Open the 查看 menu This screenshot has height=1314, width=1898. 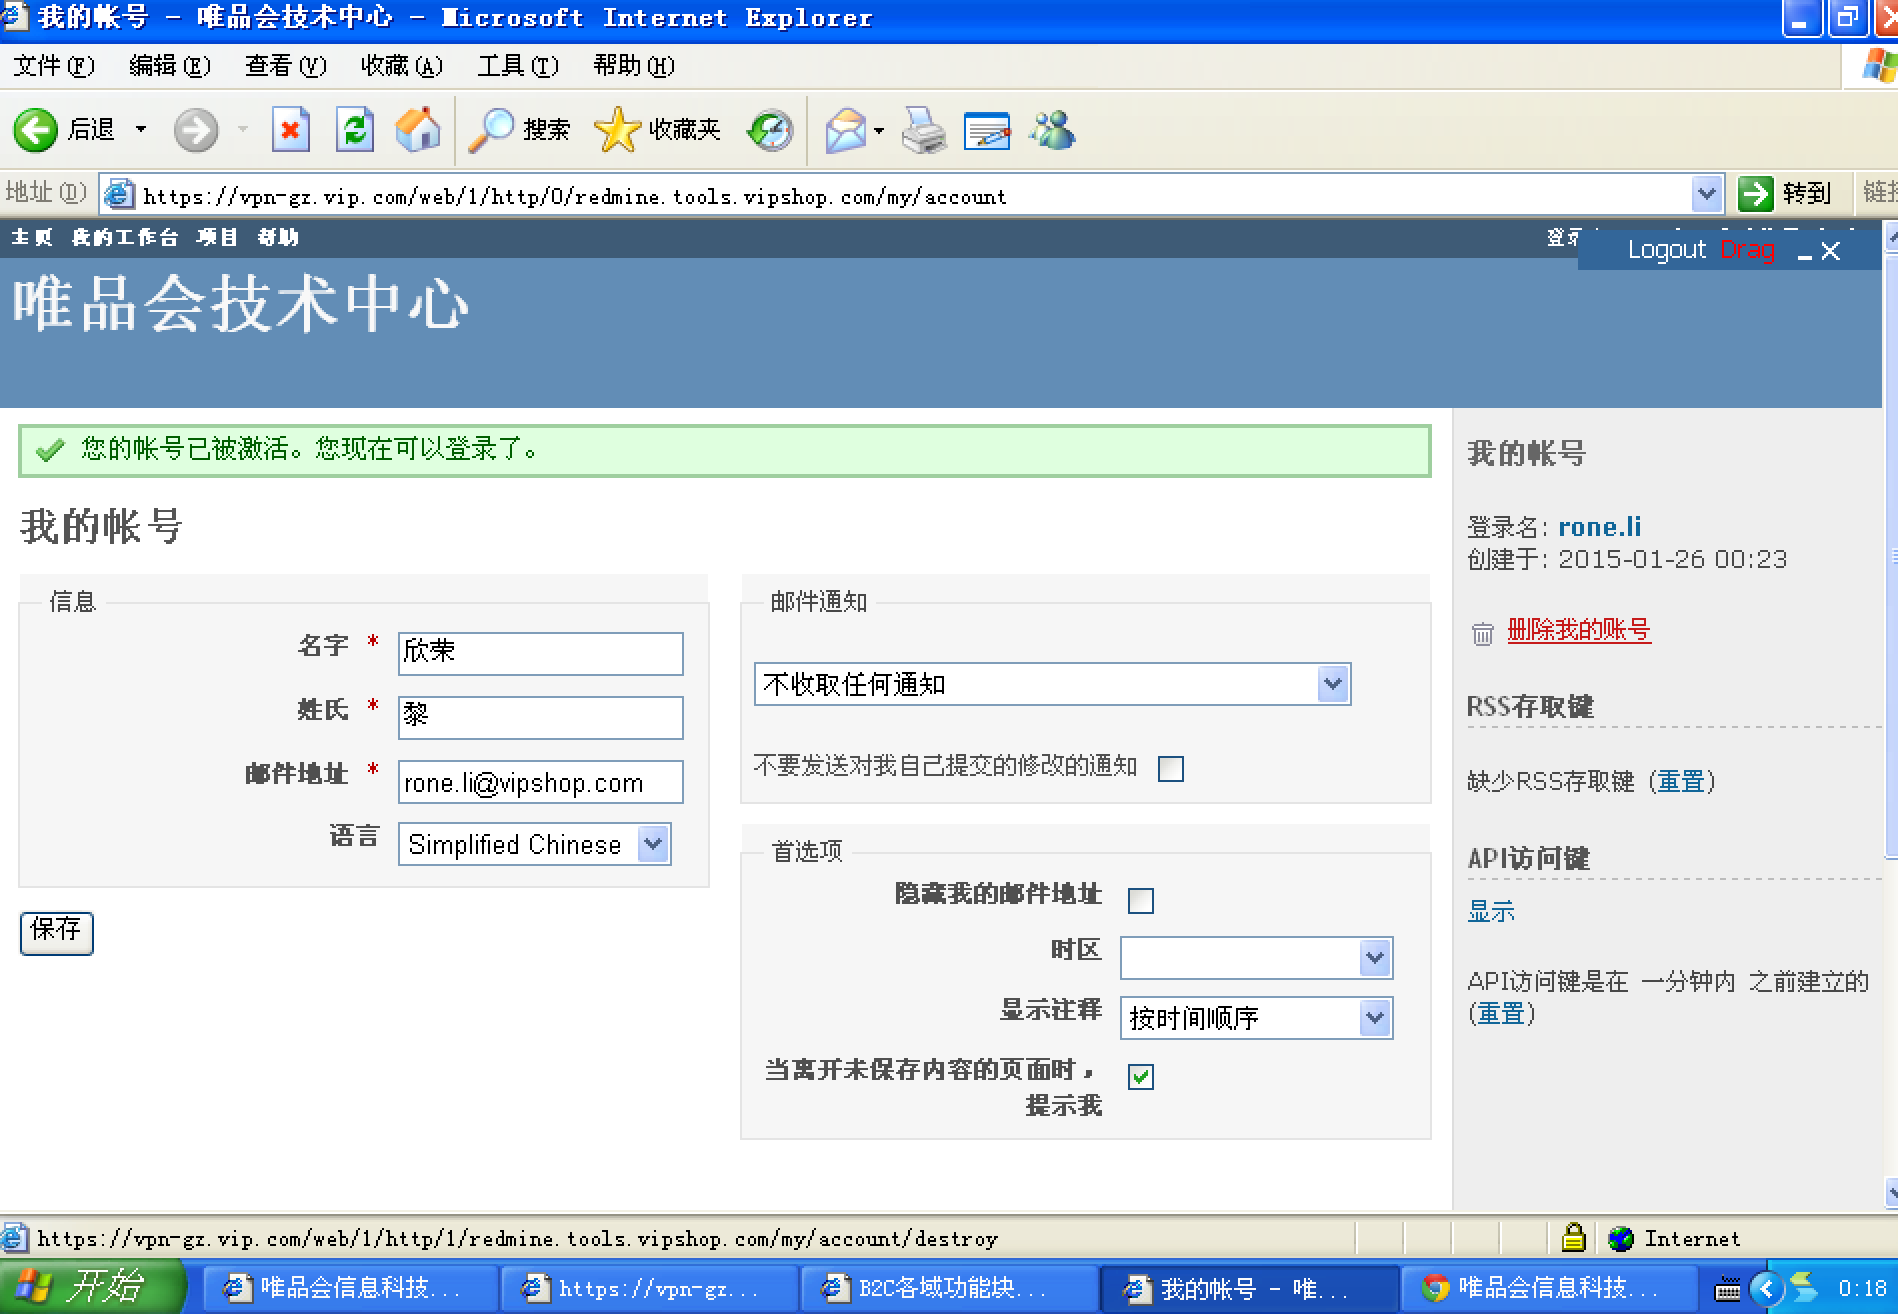pyautogui.click(x=285, y=66)
